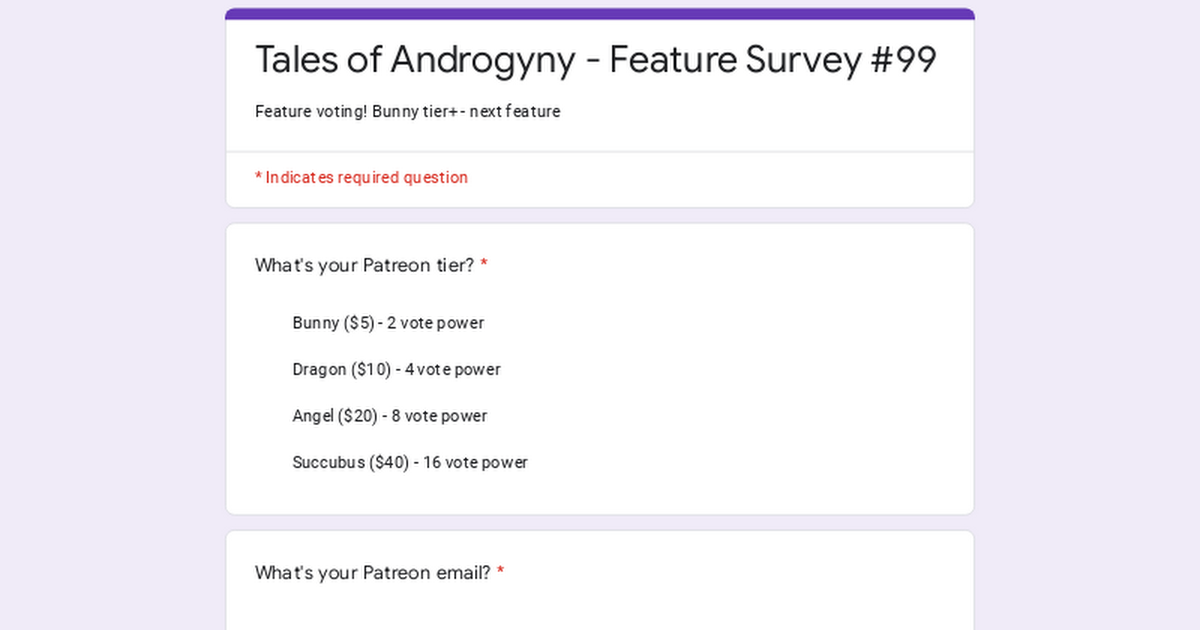Click the 'What's your Patreon email?' heading
This screenshot has height=630, width=1200.
372,573
